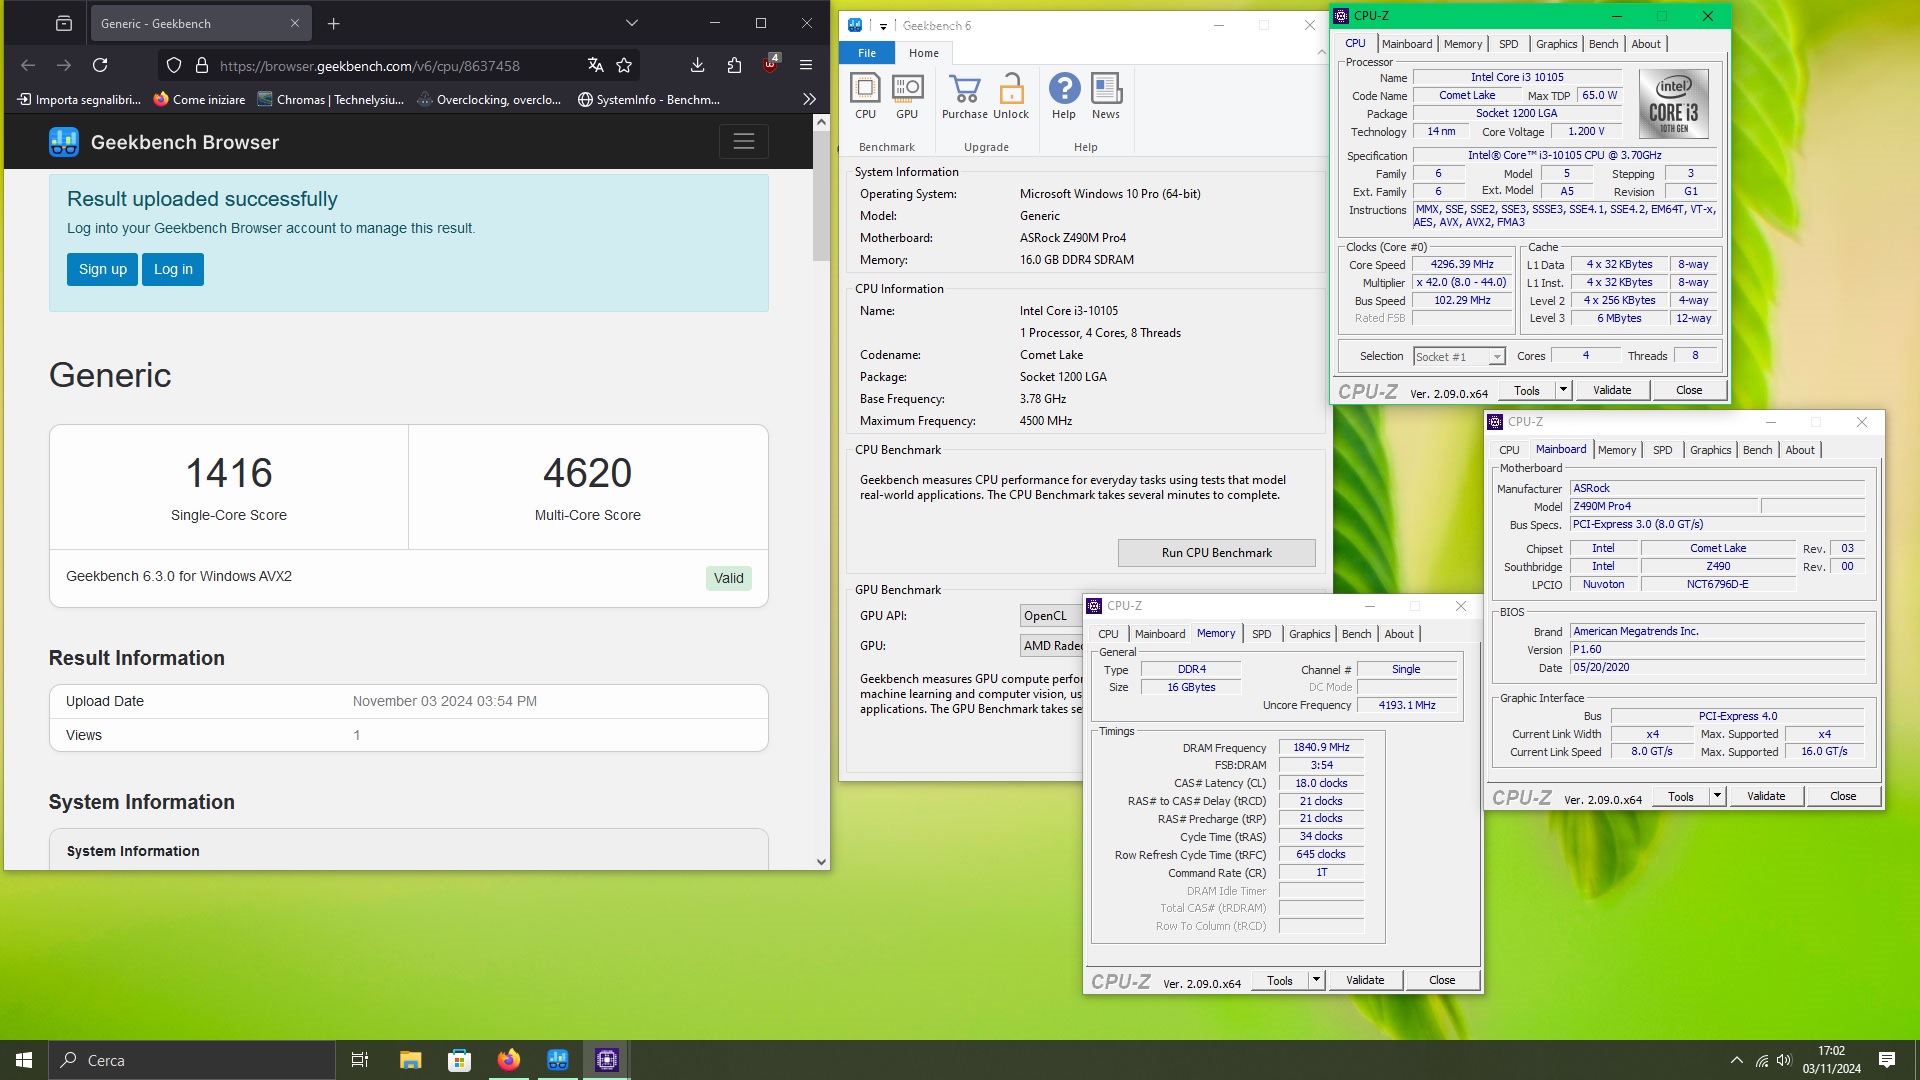Open the Overclocking bookmark
Image resolution: width=1920 pixels, height=1080 pixels.
click(488, 99)
